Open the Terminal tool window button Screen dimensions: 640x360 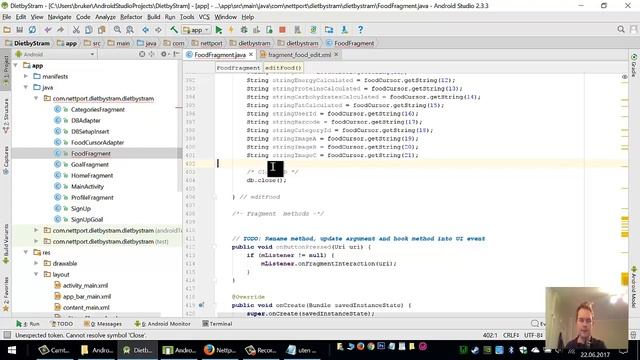217,324
